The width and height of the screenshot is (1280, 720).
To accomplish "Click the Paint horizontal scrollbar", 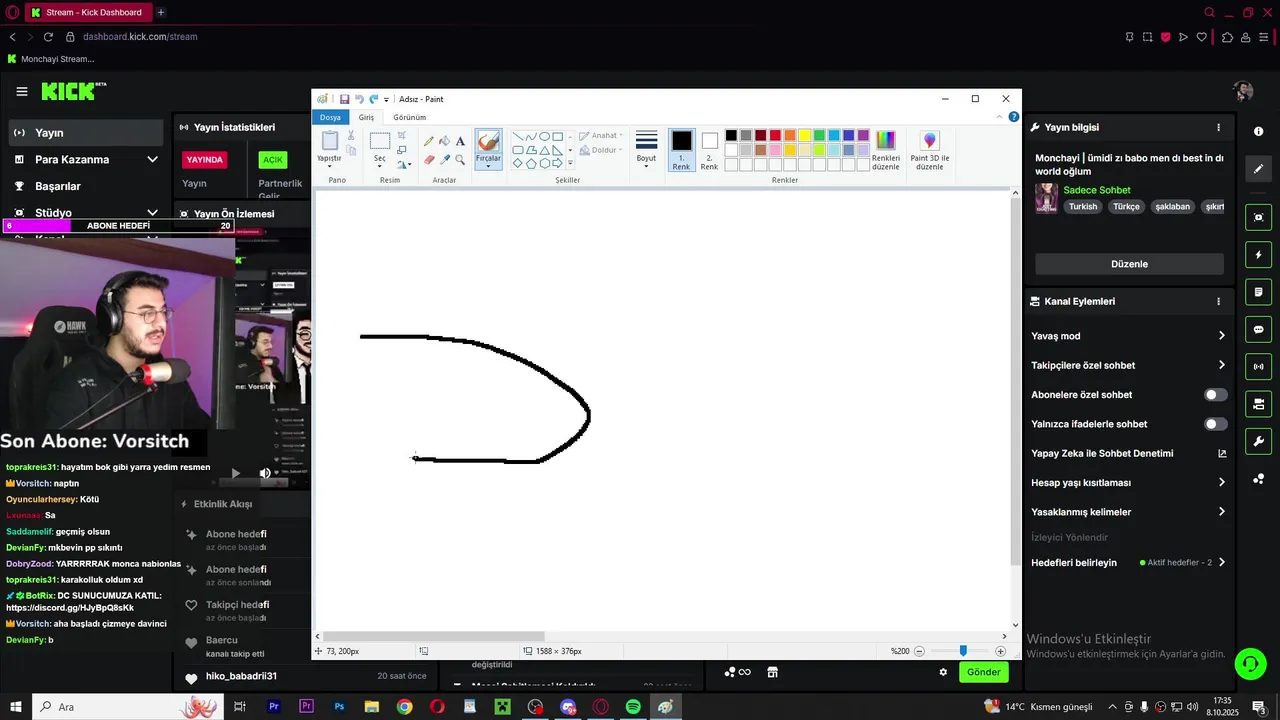I will (433, 636).
